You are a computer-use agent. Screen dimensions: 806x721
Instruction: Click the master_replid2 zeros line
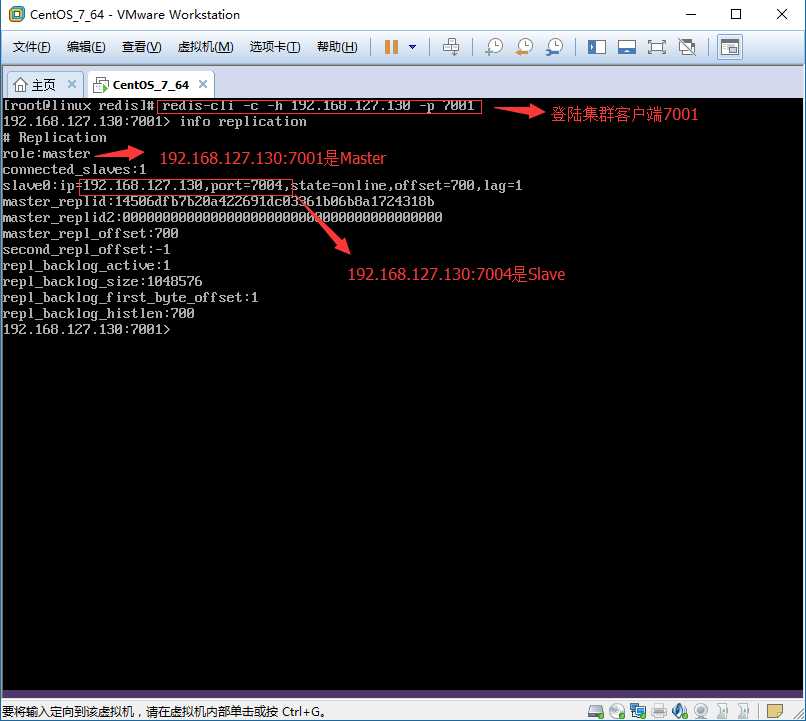pos(222,217)
